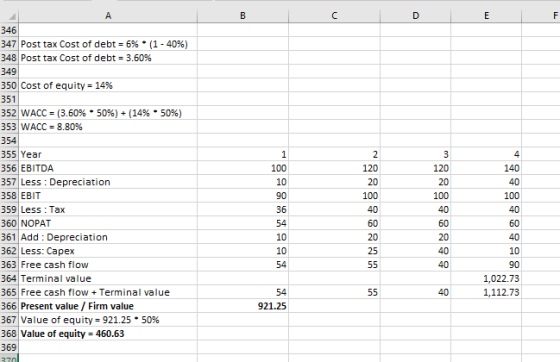Click Year 1 tax value 36

(x=243, y=210)
